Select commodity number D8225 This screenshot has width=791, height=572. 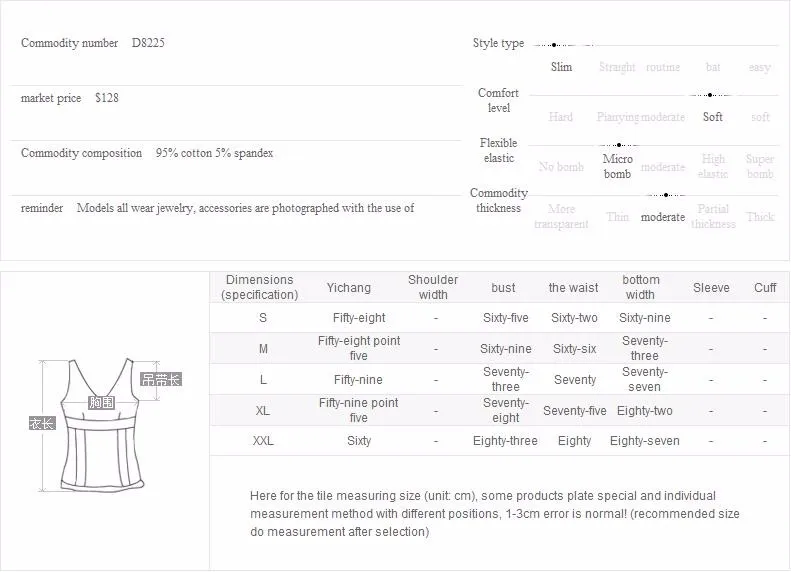tap(148, 43)
